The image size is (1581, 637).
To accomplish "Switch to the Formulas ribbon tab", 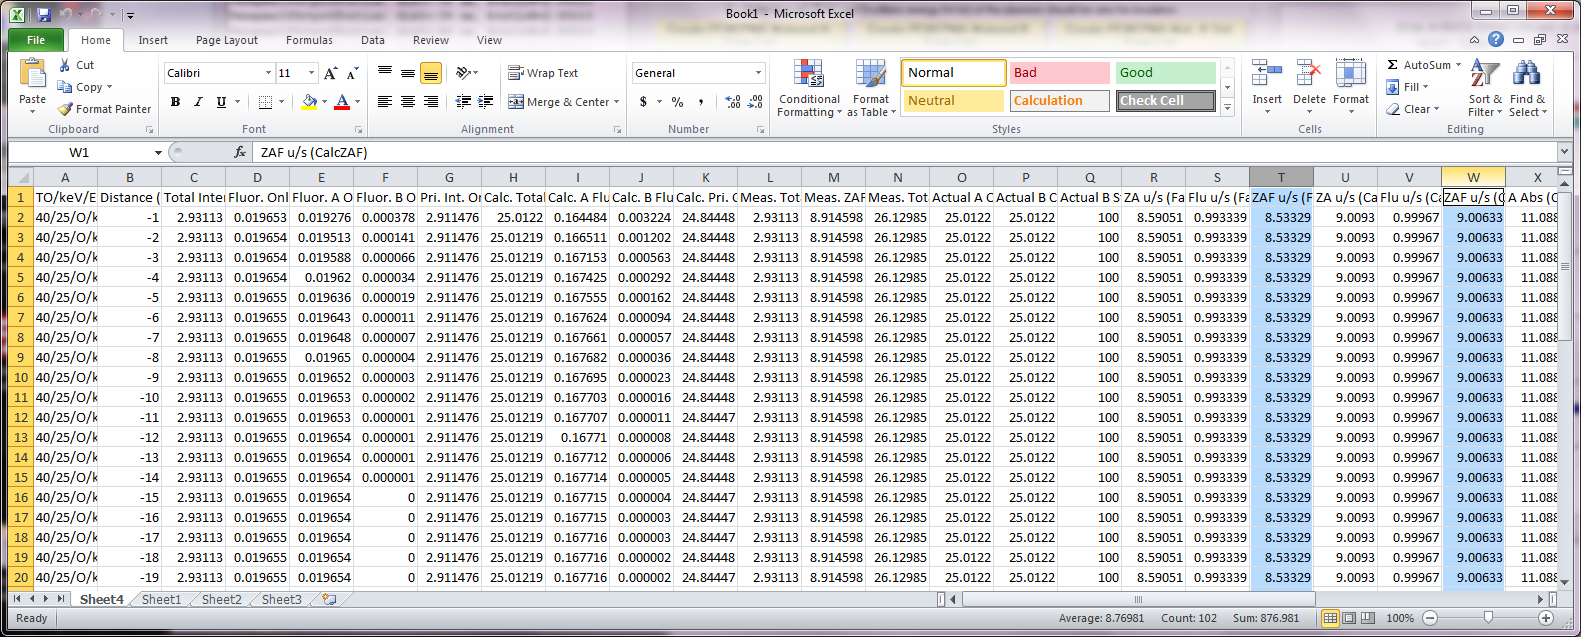I will pyautogui.click(x=309, y=40).
